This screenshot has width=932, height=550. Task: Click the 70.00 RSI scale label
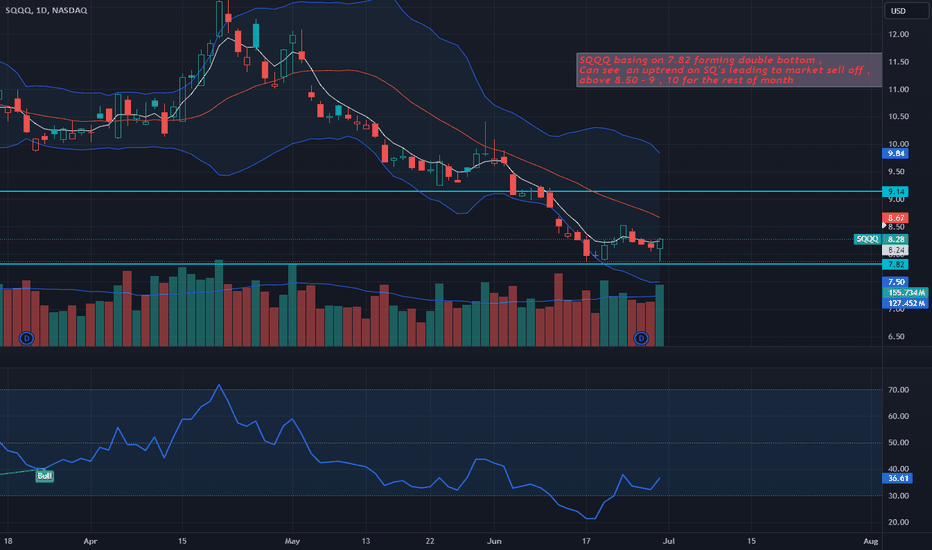pos(898,390)
